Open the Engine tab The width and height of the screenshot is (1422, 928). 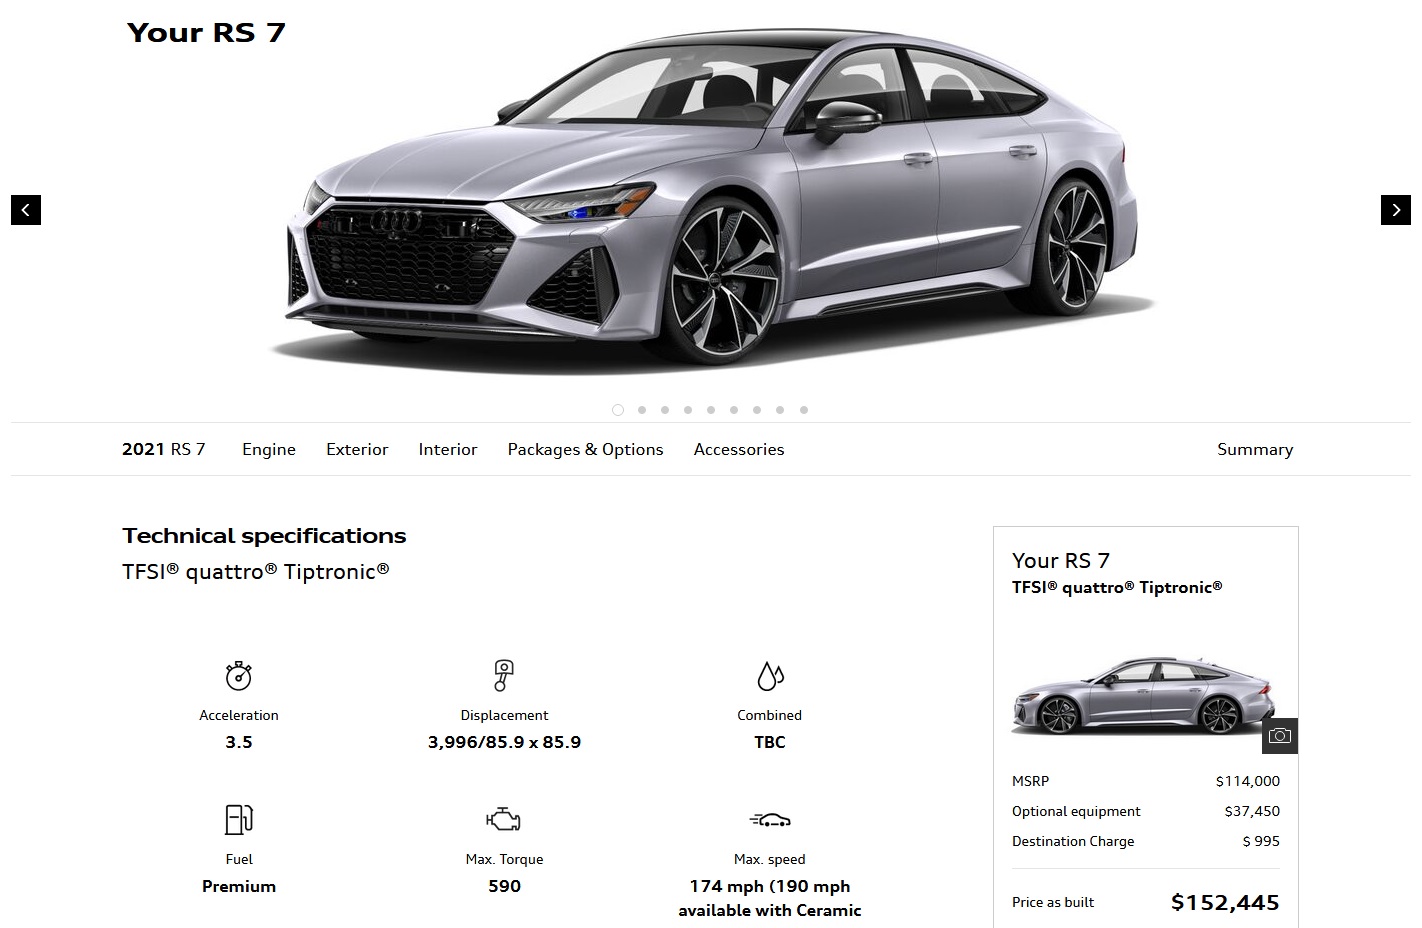tap(269, 449)
